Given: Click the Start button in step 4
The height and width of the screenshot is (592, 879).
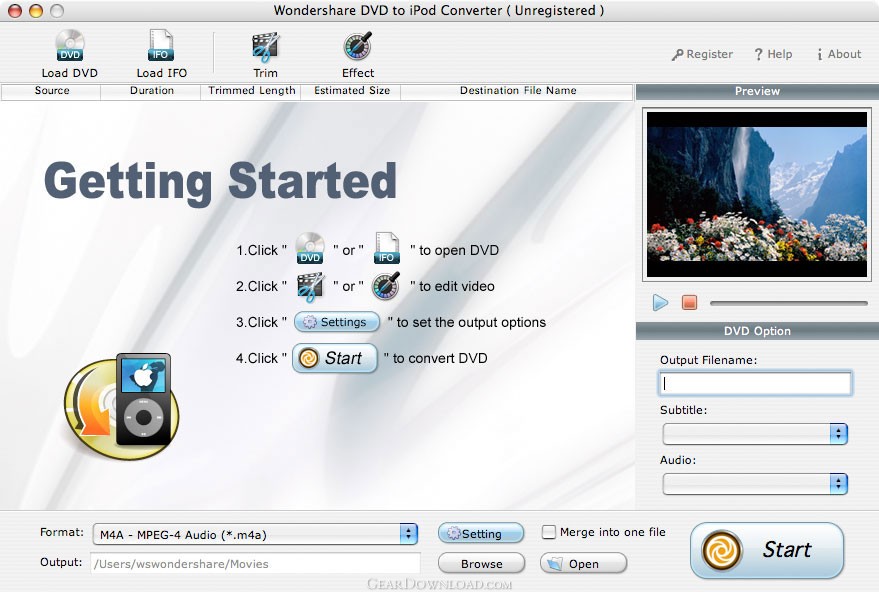Looking at the screenshot, I should pos(335,358).
